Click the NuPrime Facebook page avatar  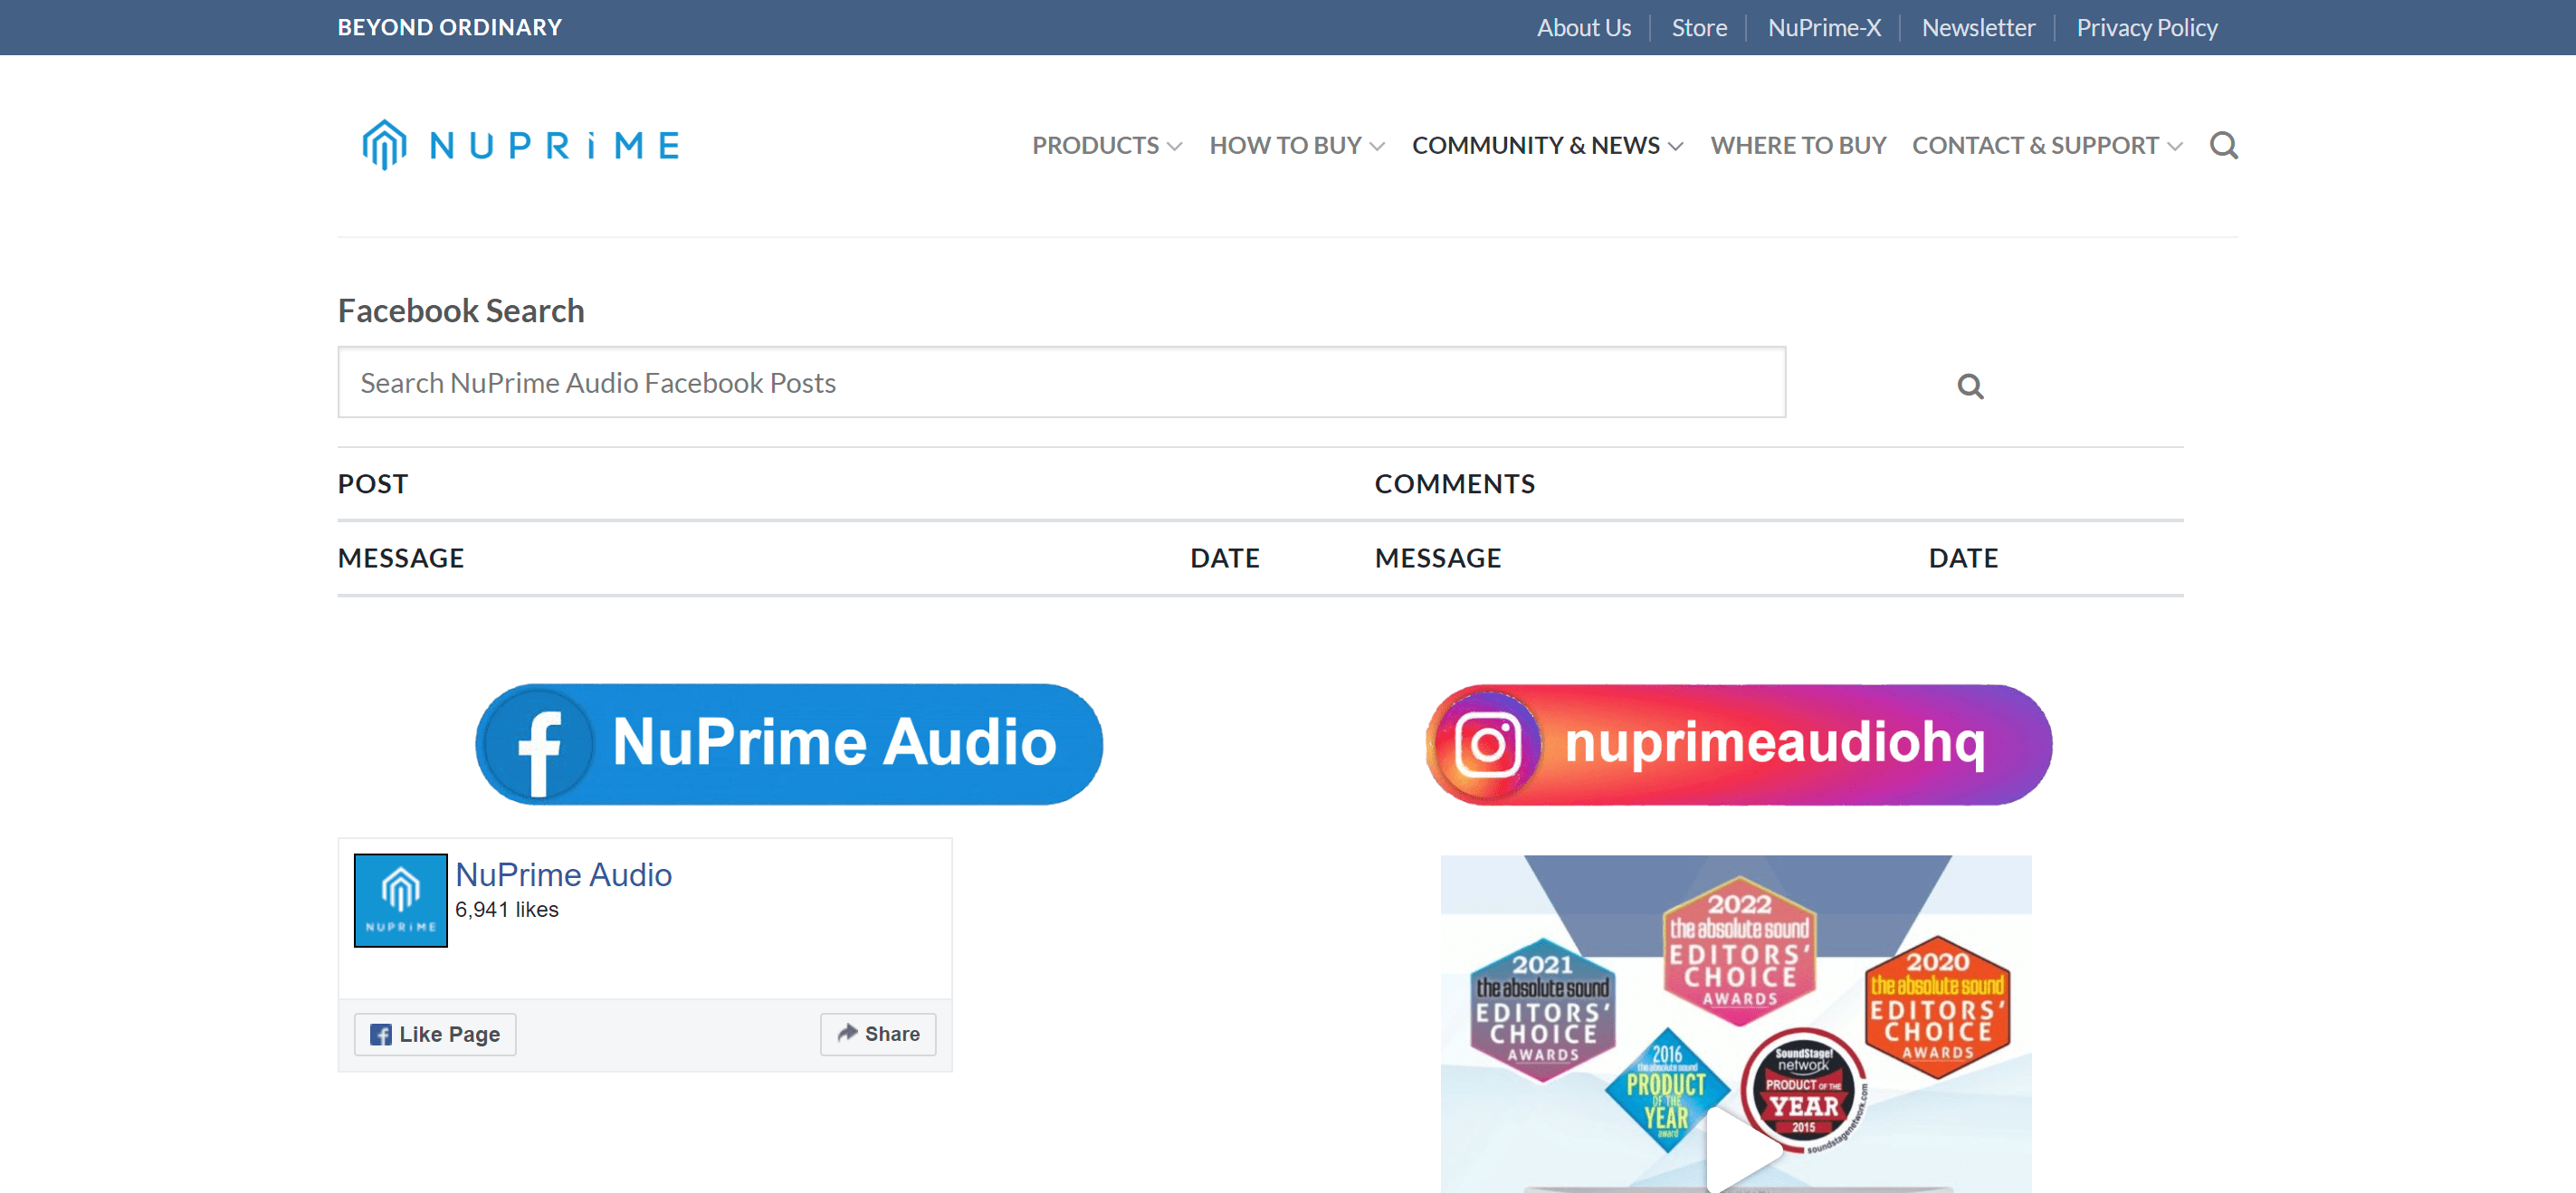400,900
